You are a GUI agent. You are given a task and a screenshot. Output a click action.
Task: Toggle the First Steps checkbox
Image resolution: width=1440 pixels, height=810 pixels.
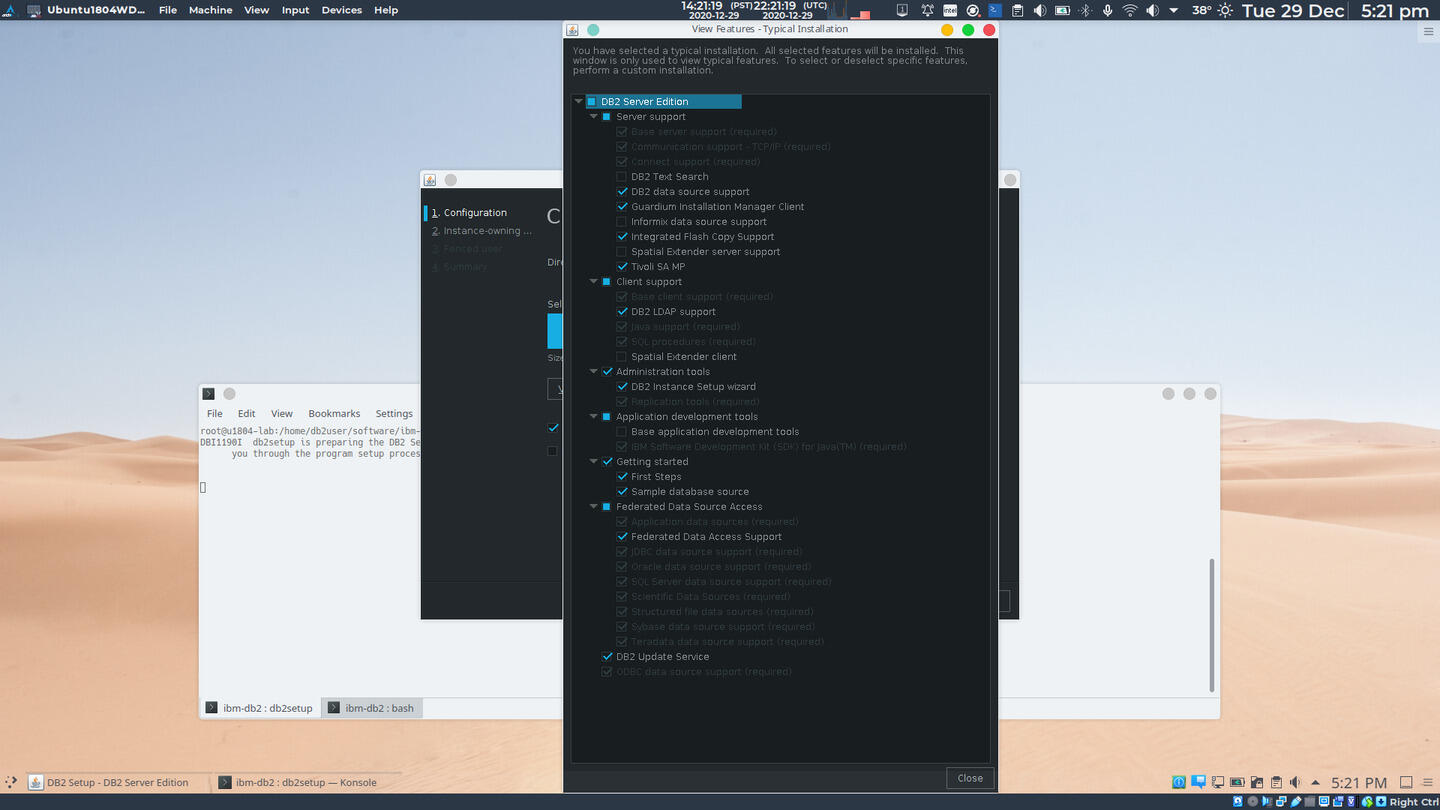tap(622, 477)
